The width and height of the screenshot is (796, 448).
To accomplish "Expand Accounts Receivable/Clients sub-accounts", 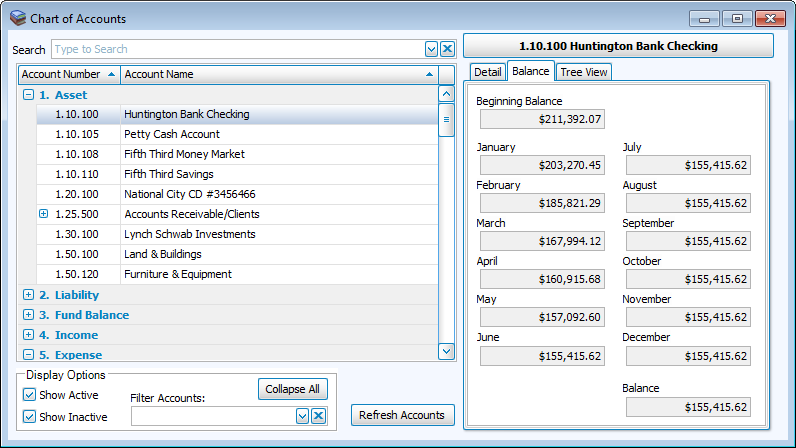I will click(x=43, y=214).
